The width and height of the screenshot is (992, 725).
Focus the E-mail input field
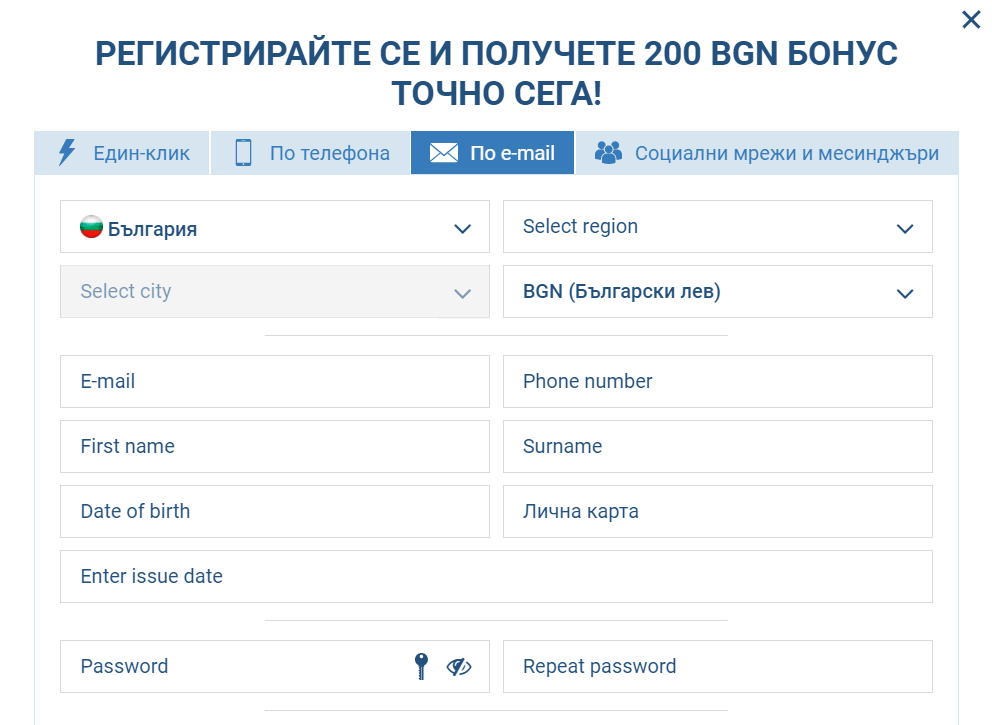point(275,381)
